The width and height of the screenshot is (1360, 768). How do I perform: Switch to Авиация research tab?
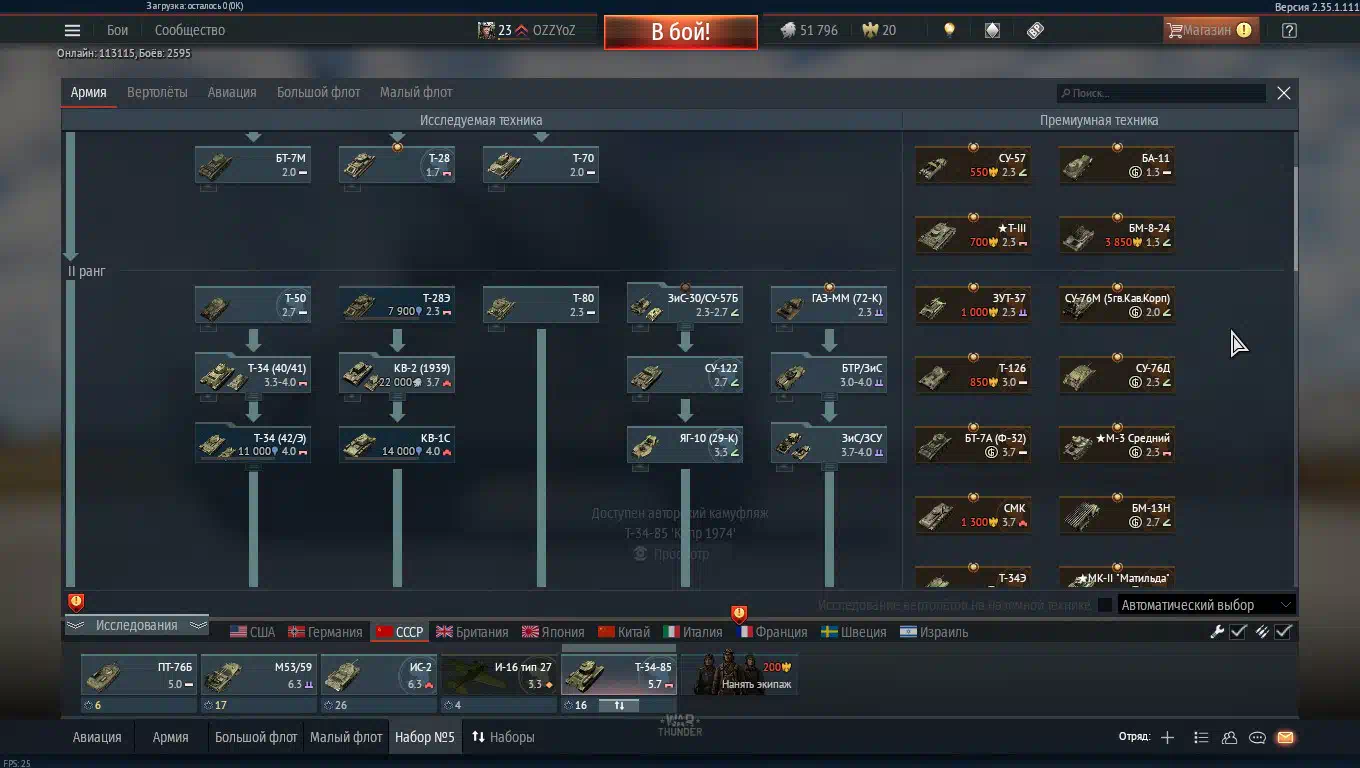(x=232, y=92)
